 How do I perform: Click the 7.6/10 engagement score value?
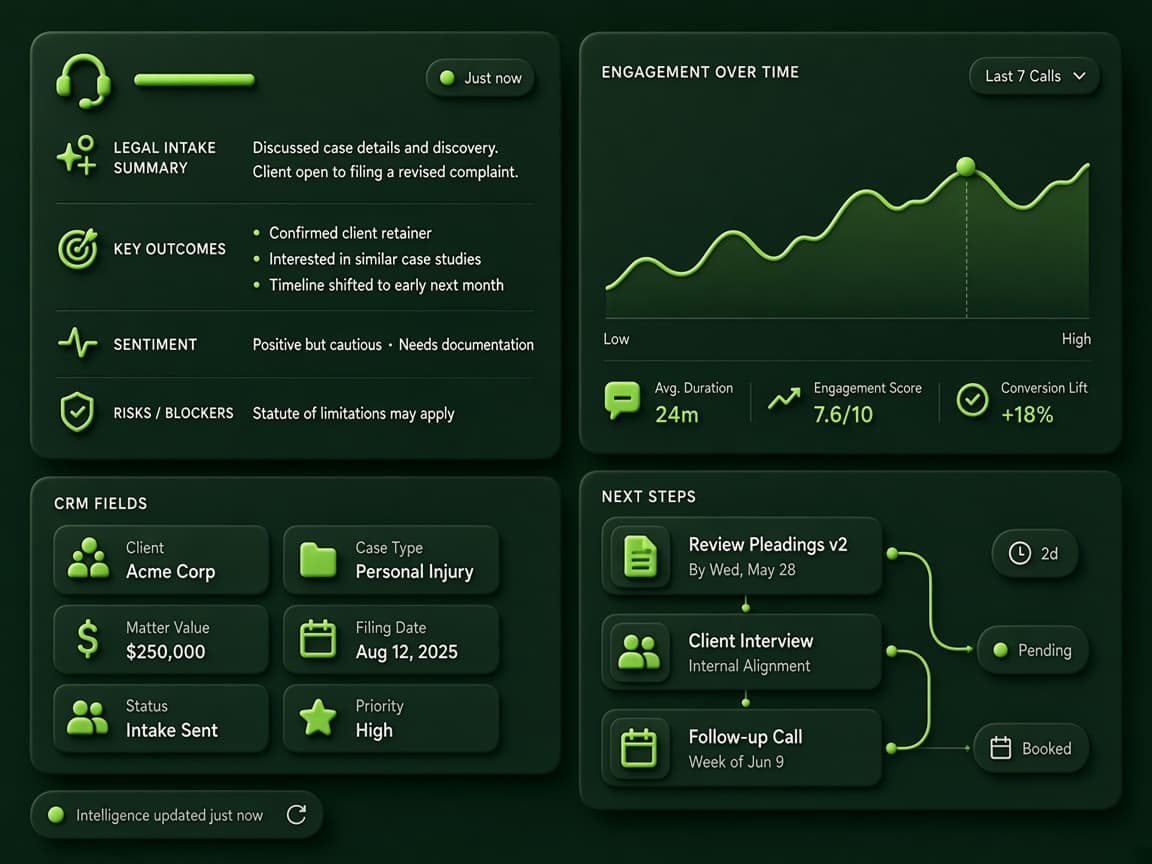click(843, 415)
